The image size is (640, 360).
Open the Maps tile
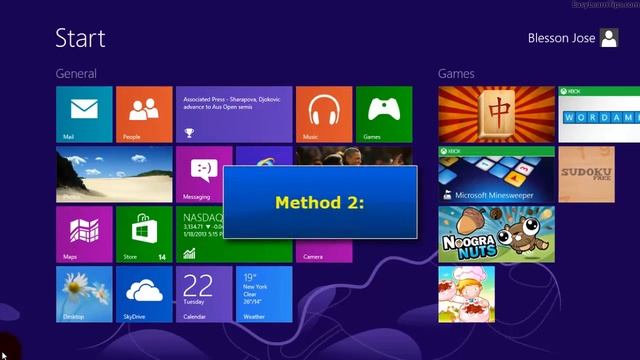pyautogui.click(x=84, y=234)
